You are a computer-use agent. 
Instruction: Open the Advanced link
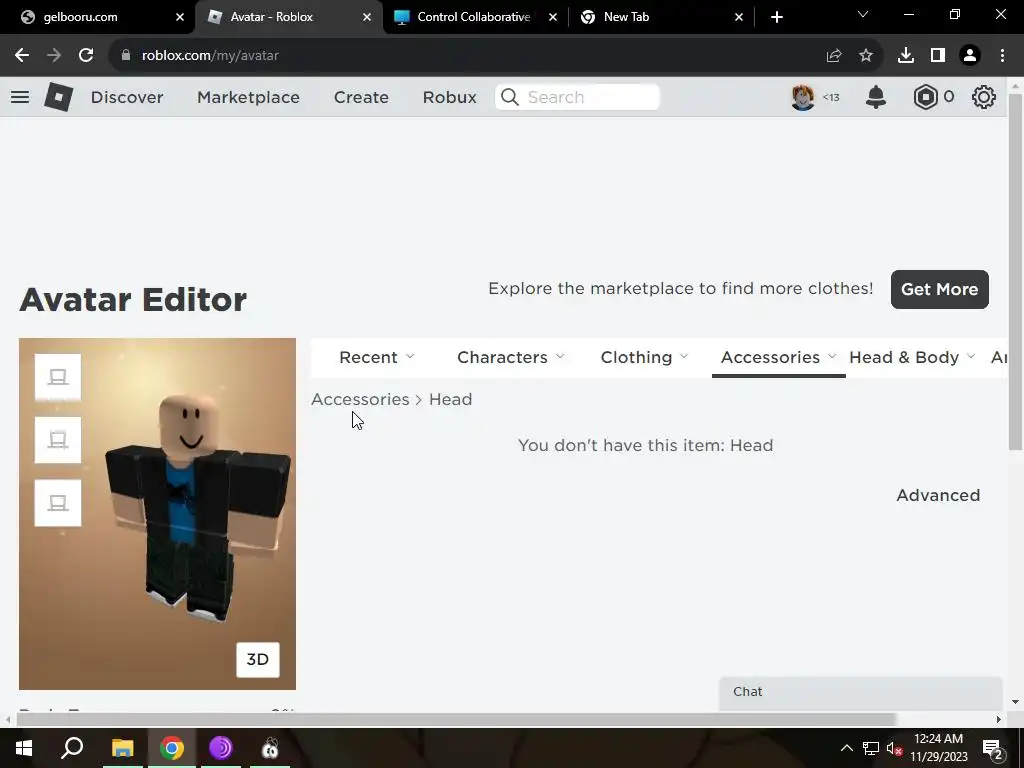tap(938, 495)
